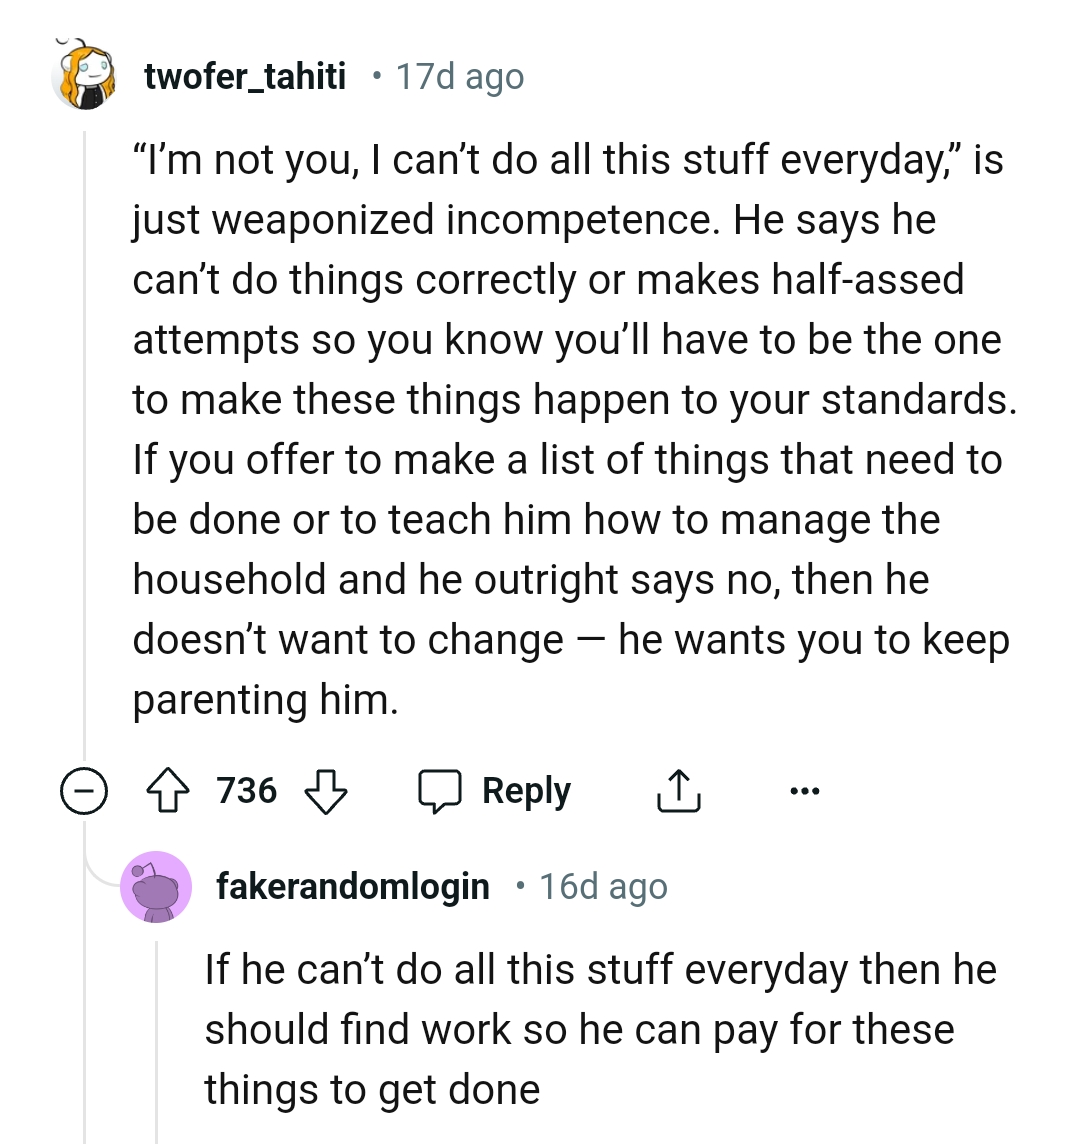Expand more actions for twofer_tahiti's comment
Screen dimensions: 1080x1144
pyautogui.click(x=805, y=790)
